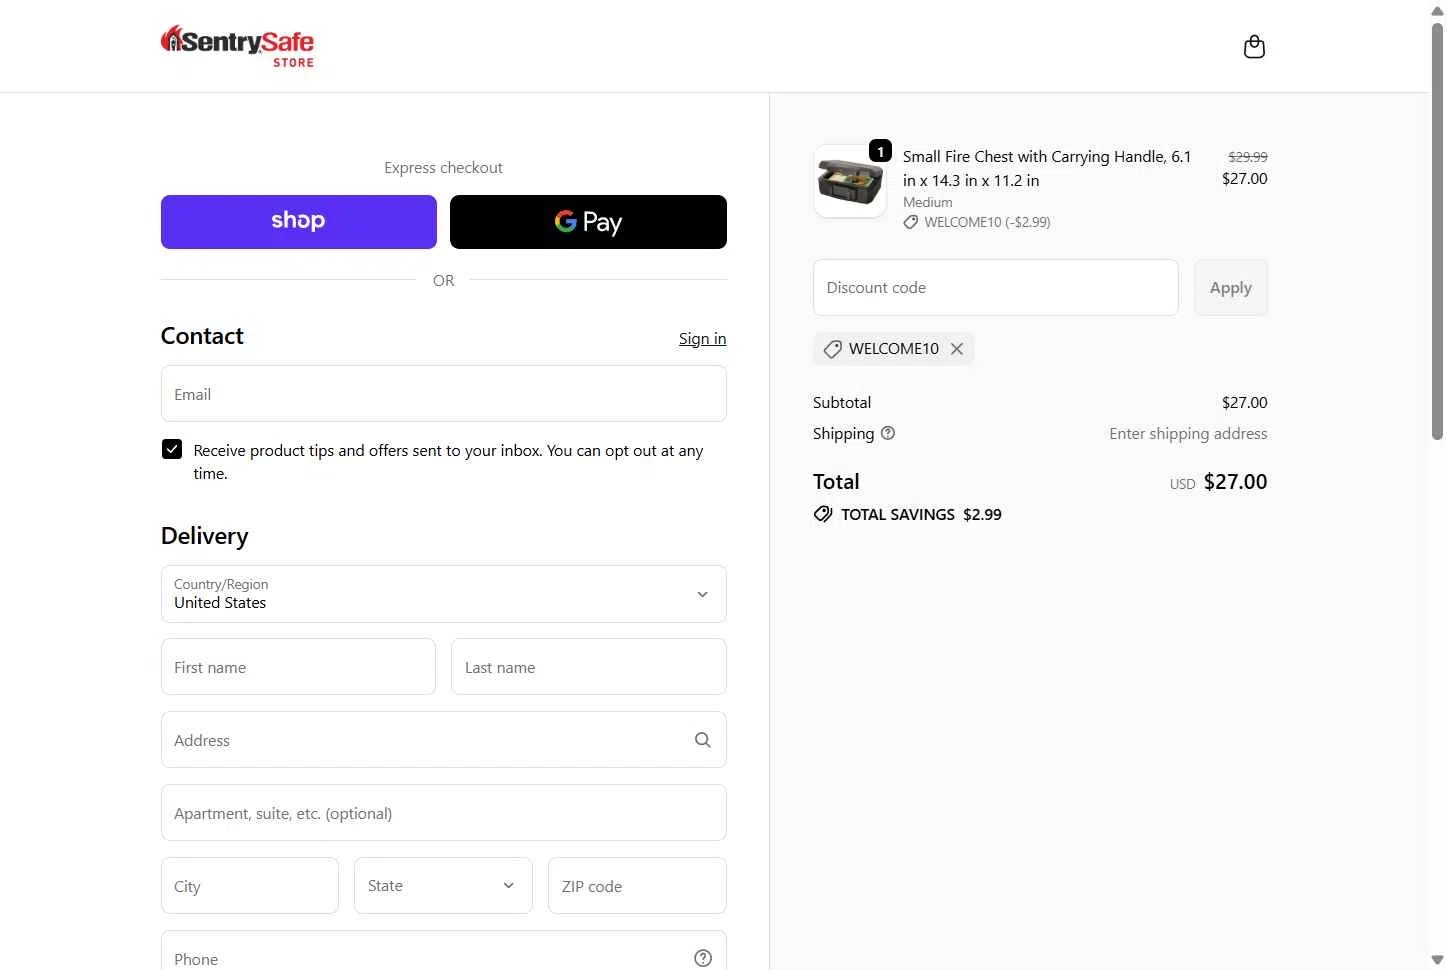Click the struck-through $29.99 price
Screen dimensions: 1447x970
click(x=1247, y=157)
